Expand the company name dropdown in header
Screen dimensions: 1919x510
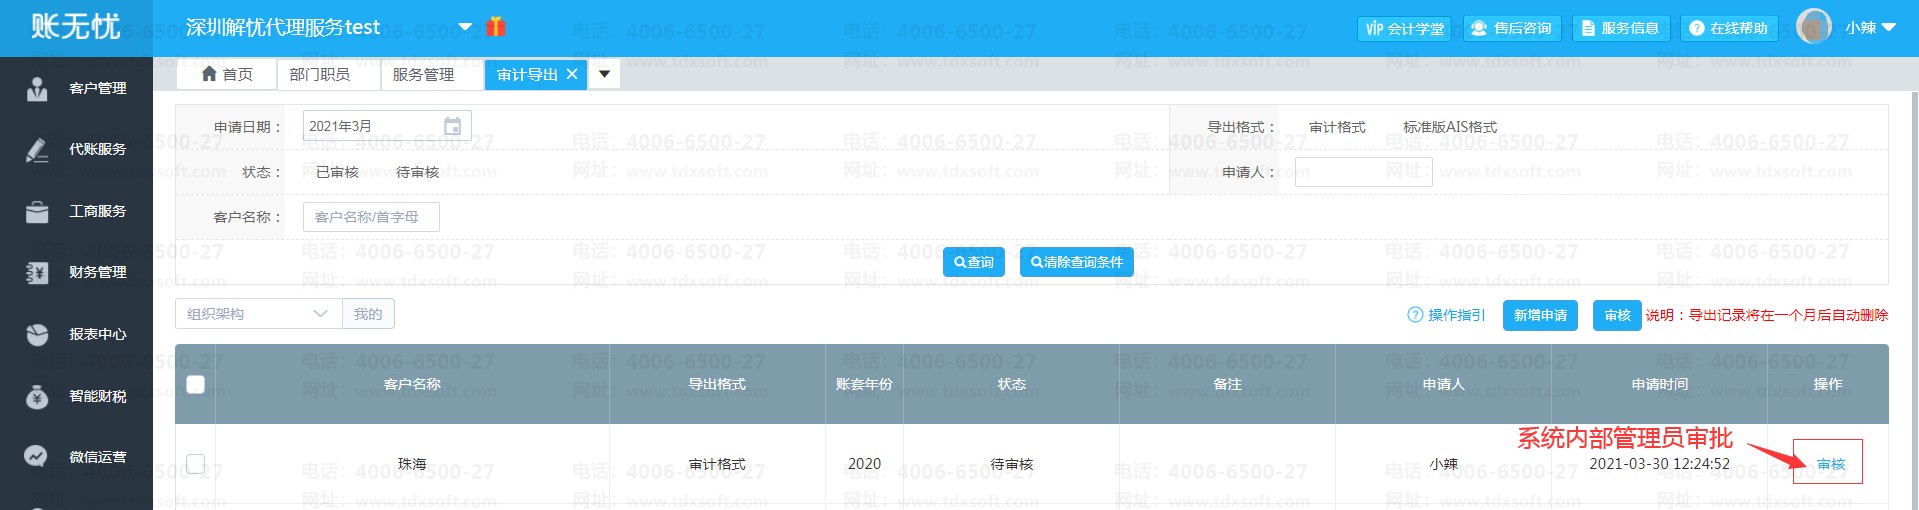465,27
